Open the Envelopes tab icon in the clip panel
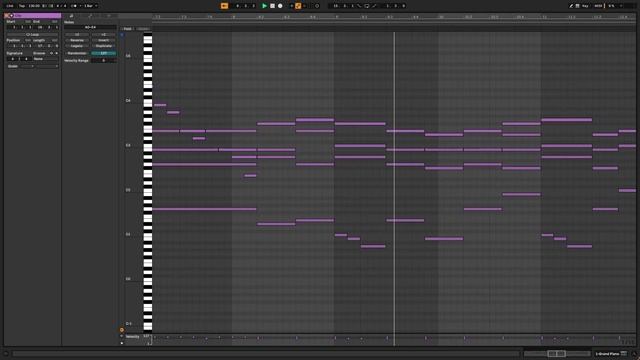The height and width of the screenshot is (360, 640). [x=90, y=16]
